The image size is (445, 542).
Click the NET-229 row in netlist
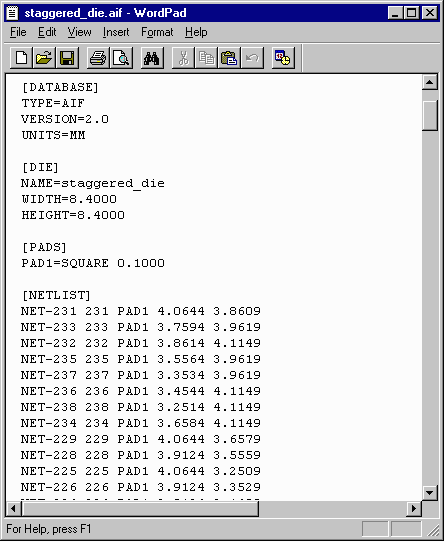click(141, 439)
